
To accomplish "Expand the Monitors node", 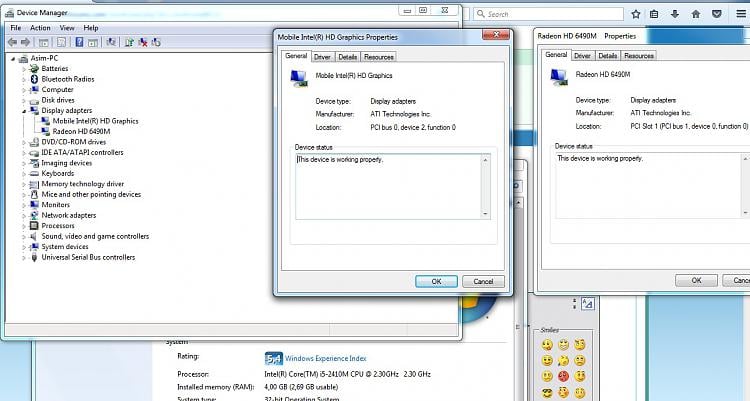I will click(24, 205).
